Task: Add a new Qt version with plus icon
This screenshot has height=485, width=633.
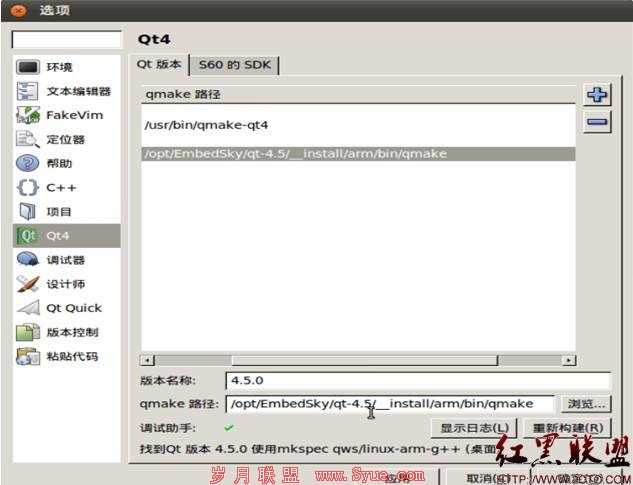Action: click(x=597, y=94)
